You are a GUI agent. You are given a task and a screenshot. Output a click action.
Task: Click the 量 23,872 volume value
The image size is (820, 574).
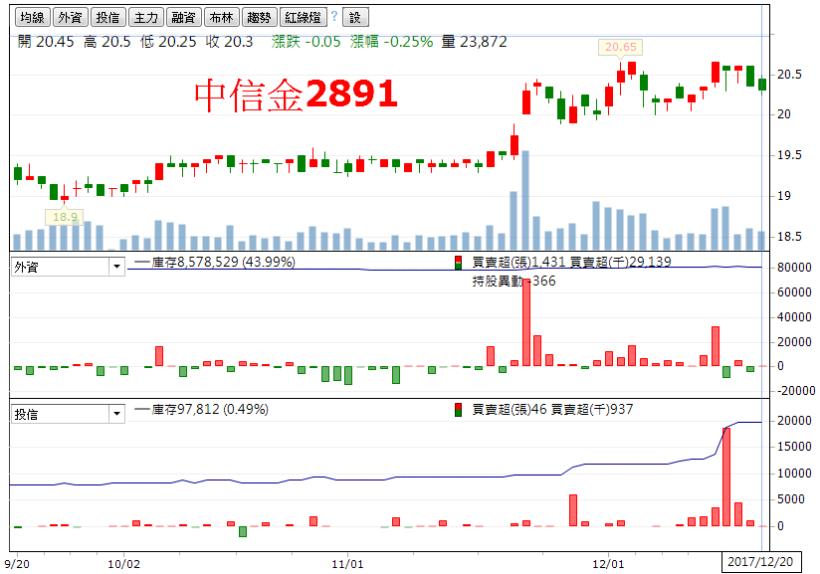pos(474,42)
